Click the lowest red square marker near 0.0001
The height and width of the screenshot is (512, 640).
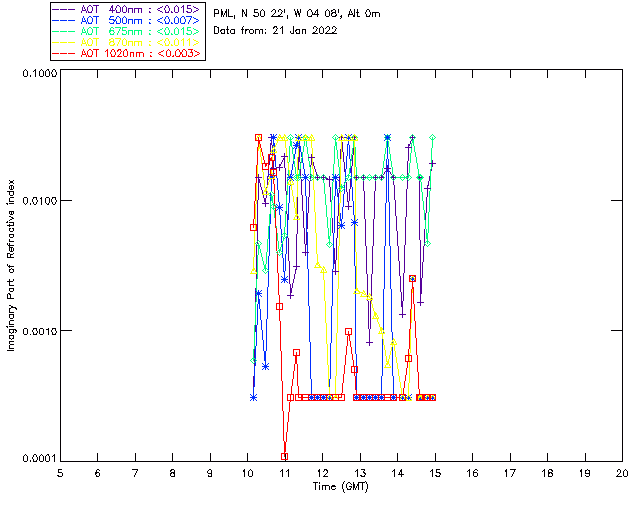pyautogui.click(x=284, y=456)
